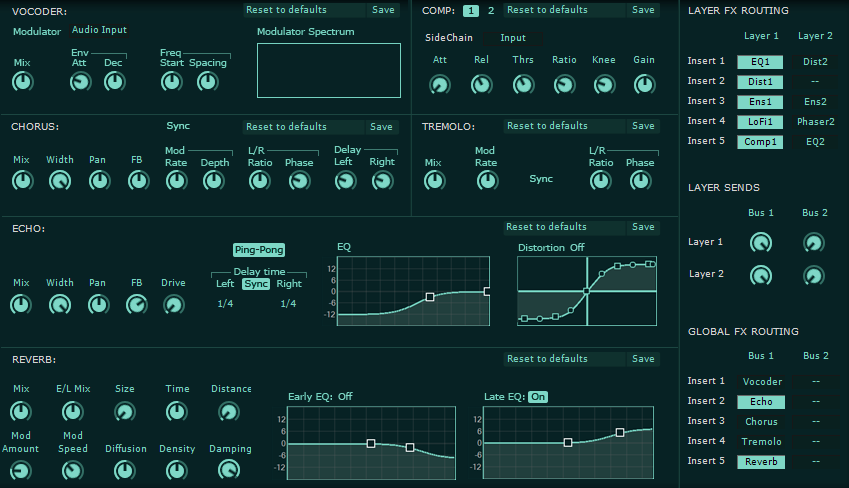
Task: Toggle Reverb Early EQ Off switch
Action: pyautogui.click(x=345, y=396)
